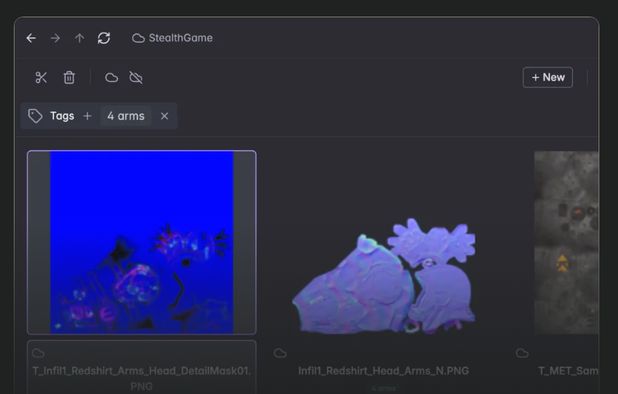The height and width of the screenshot is (394, 618).
Task: Click the StealthGame location breadcrumb
Action: coord(173,38)
